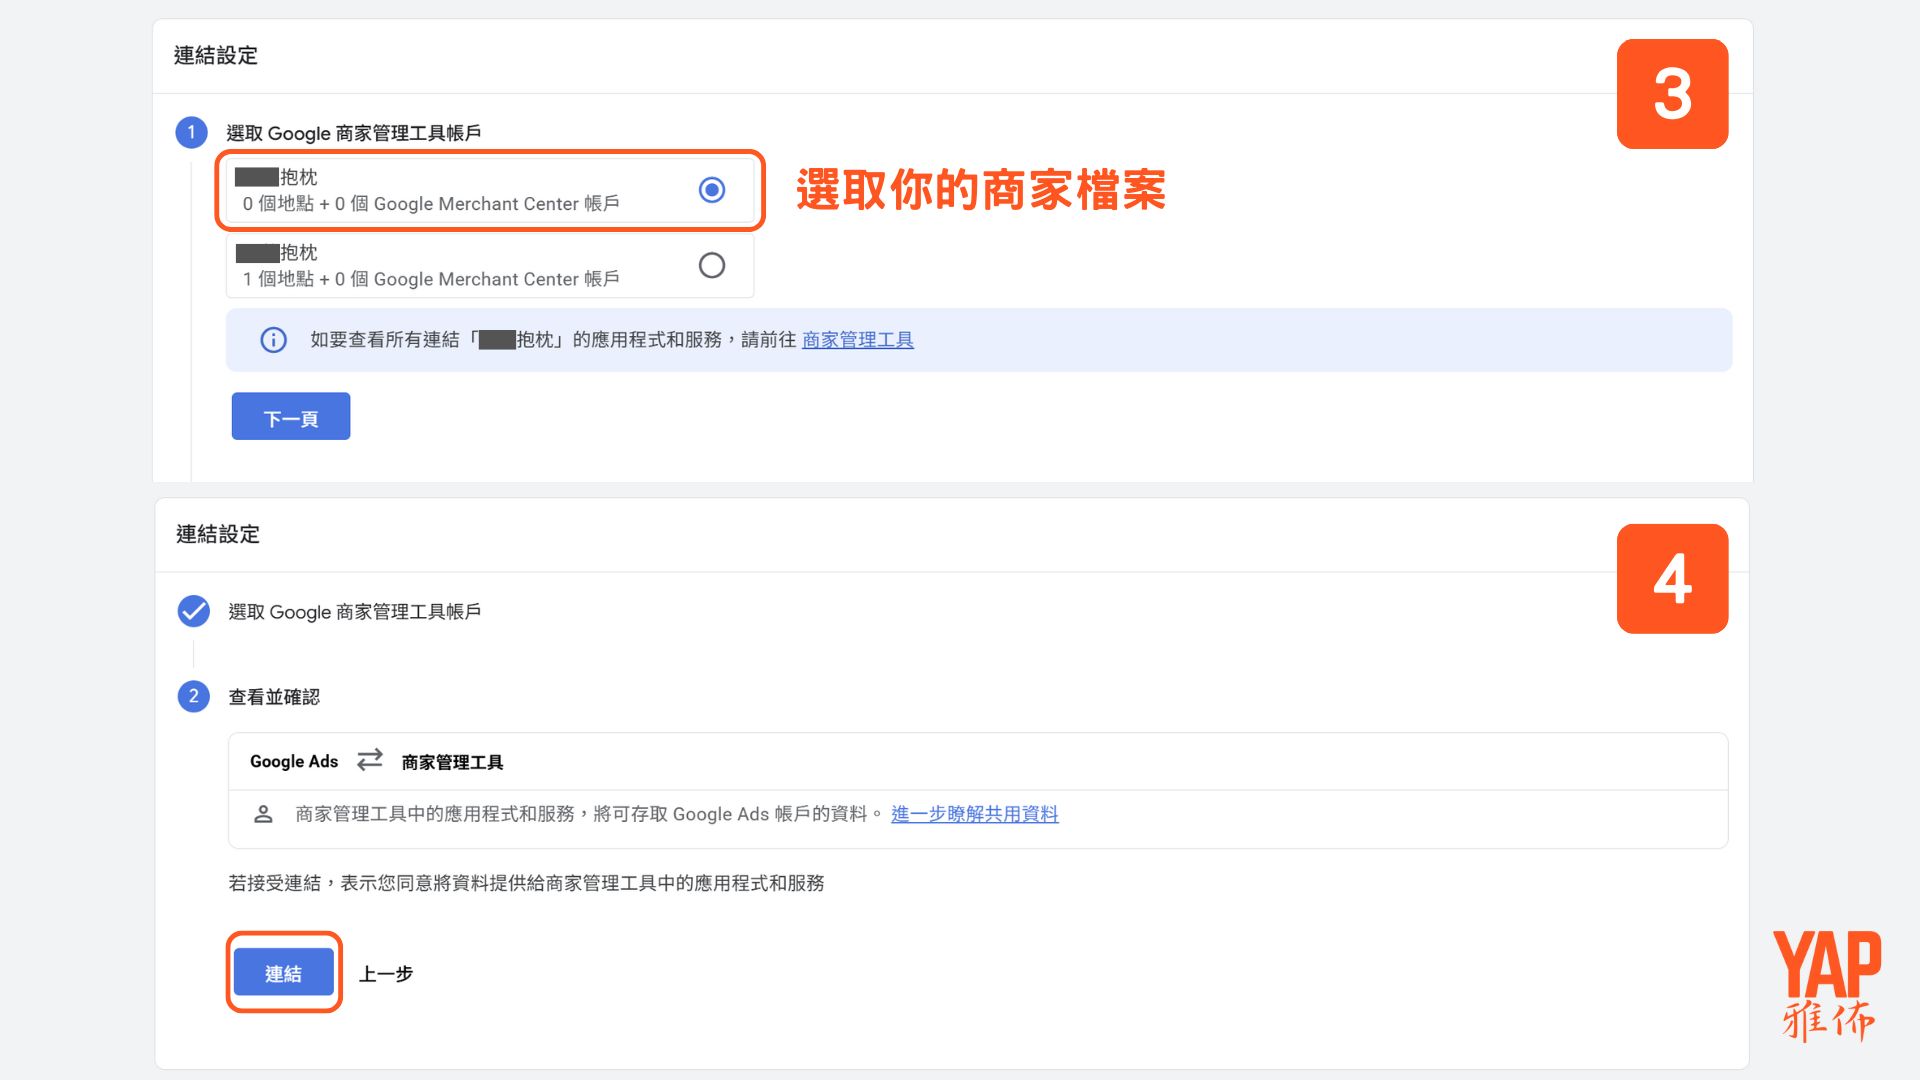Click the person icon in data sharing row

pyautogui.click(x=263, y=814)
